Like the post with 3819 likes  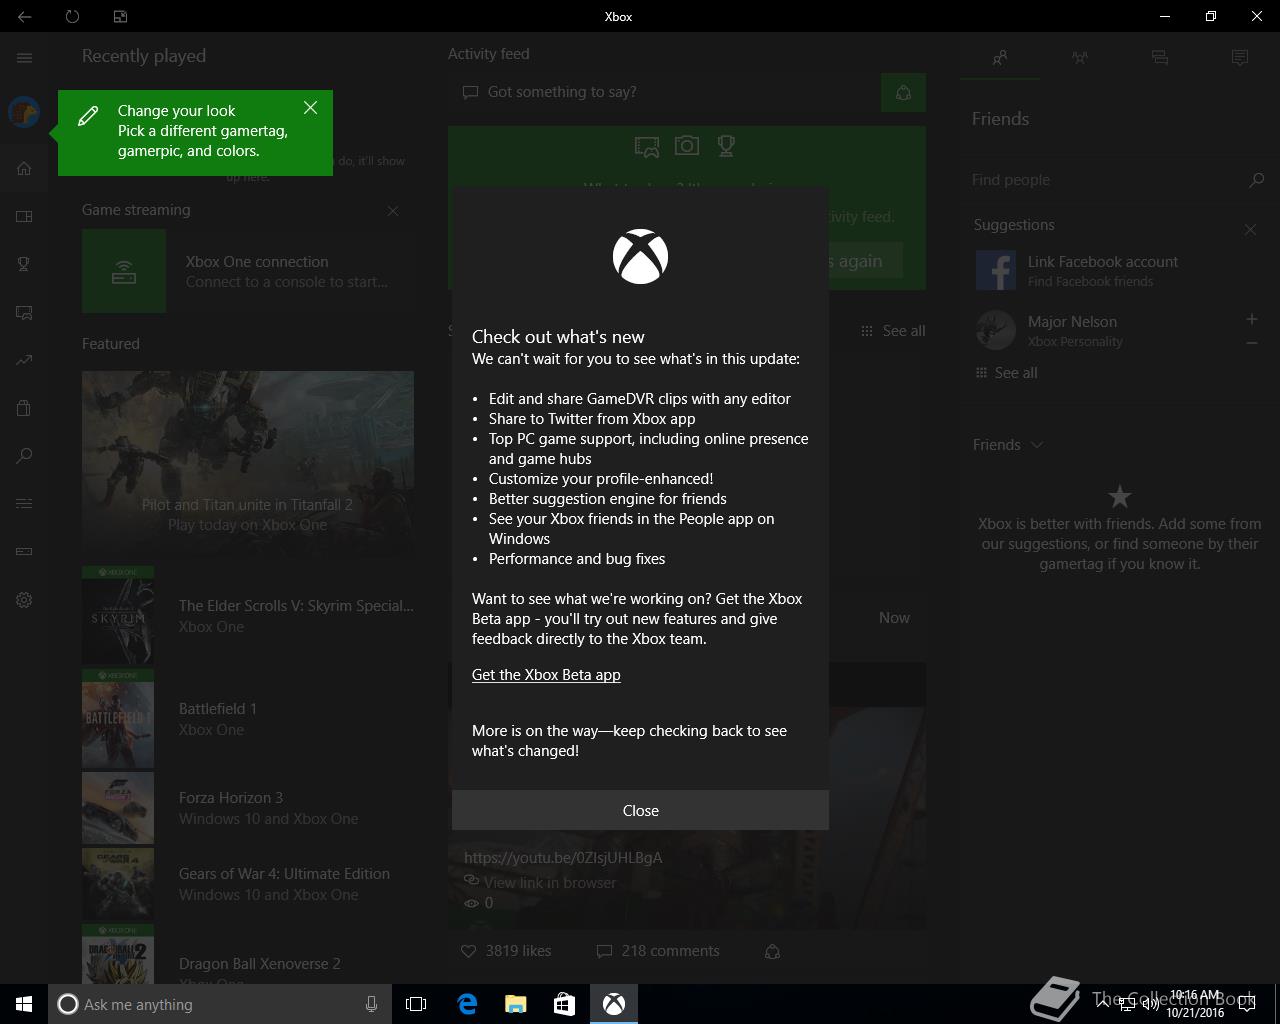(506, 951)
